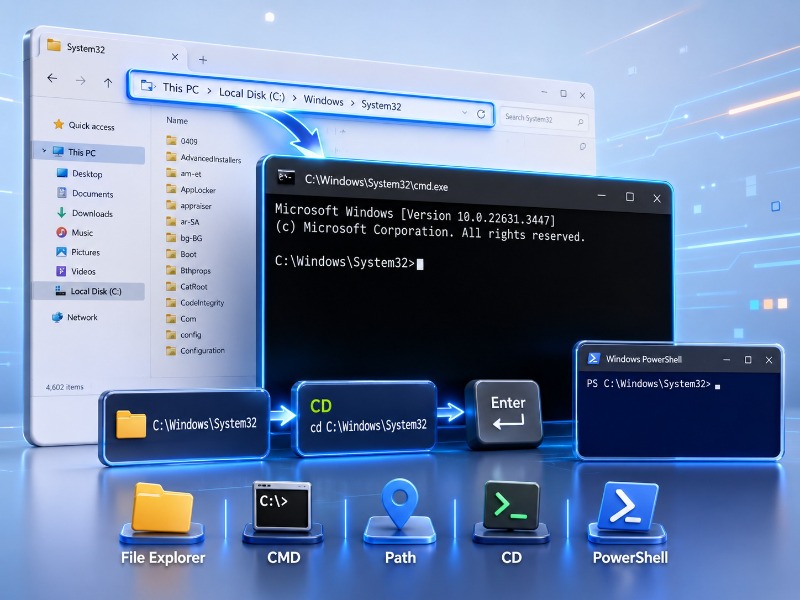Screen dimensions: 800x600
Task: Minimize the Windows PowerShell window
Action: 727,360
